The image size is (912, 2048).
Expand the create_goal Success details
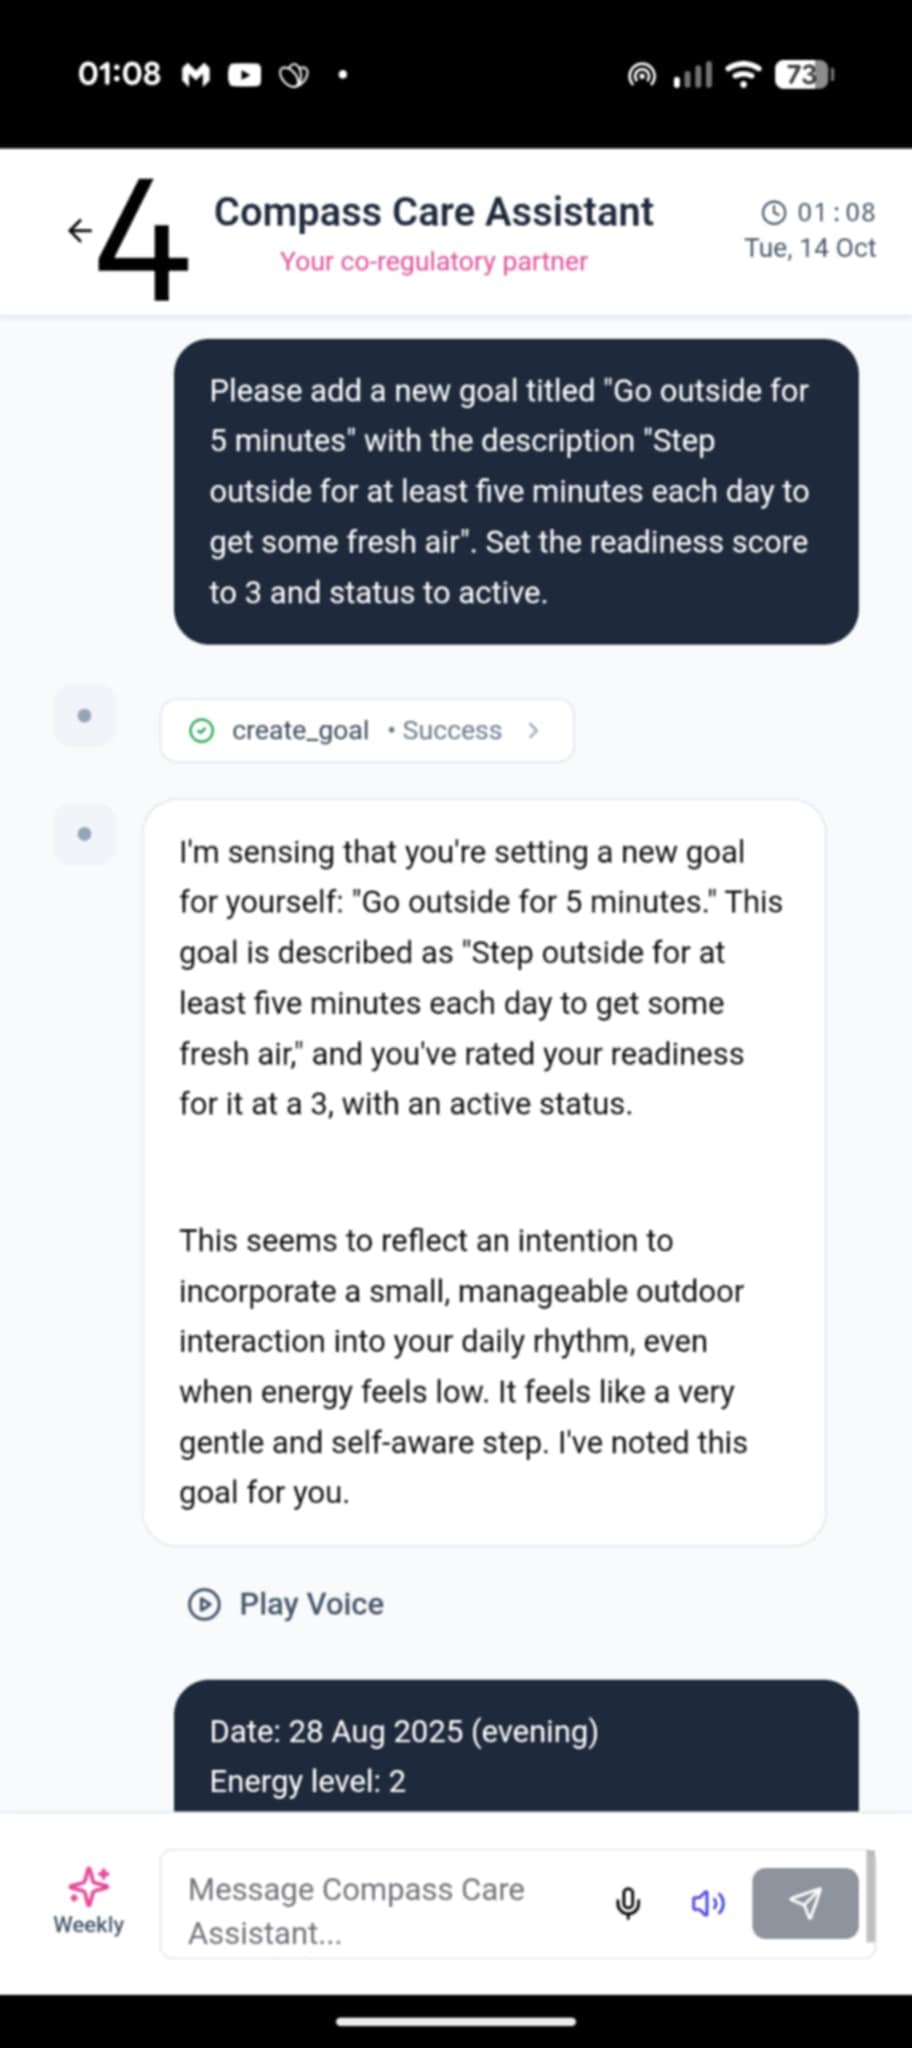tap(533, 731)
